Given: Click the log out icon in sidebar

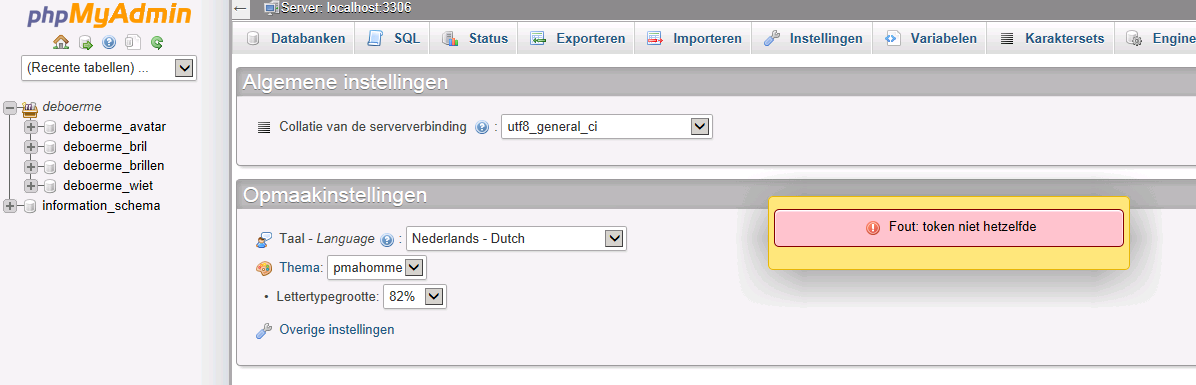Looking at the screenshot, I should click(86, 43).
